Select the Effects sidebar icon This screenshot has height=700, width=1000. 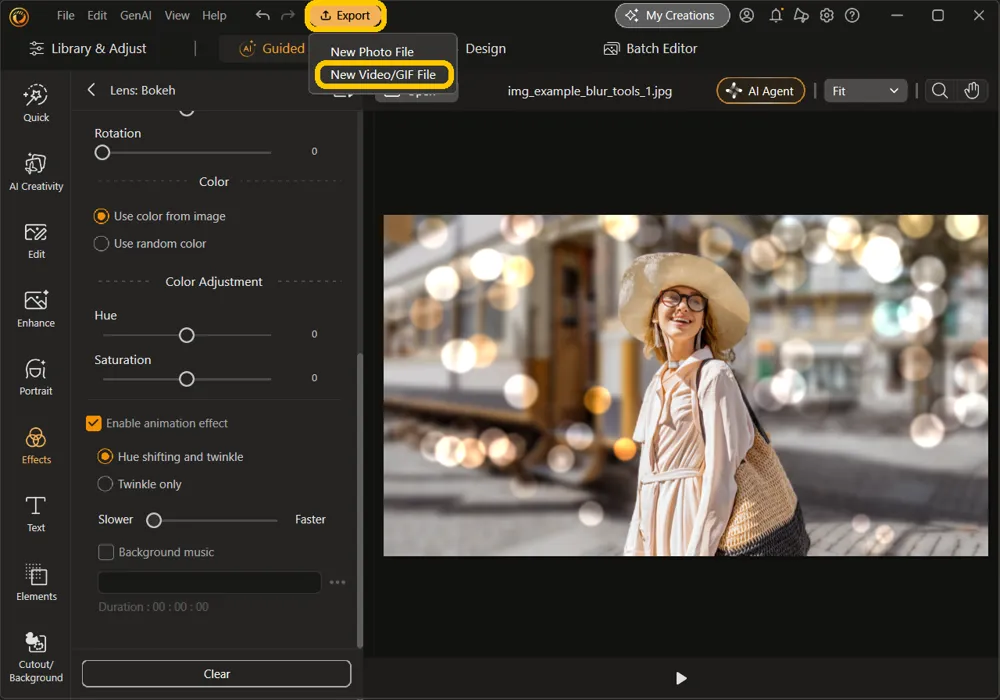[36, 446]
